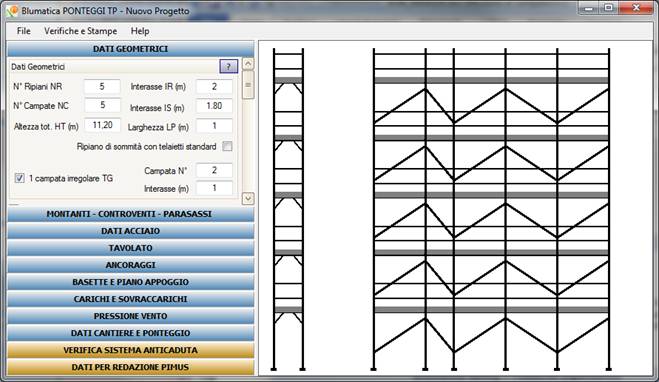This screenshot has height=382, width=659.
Task: Click the scrollbar up arrow
Action: [x=248, y=64]
